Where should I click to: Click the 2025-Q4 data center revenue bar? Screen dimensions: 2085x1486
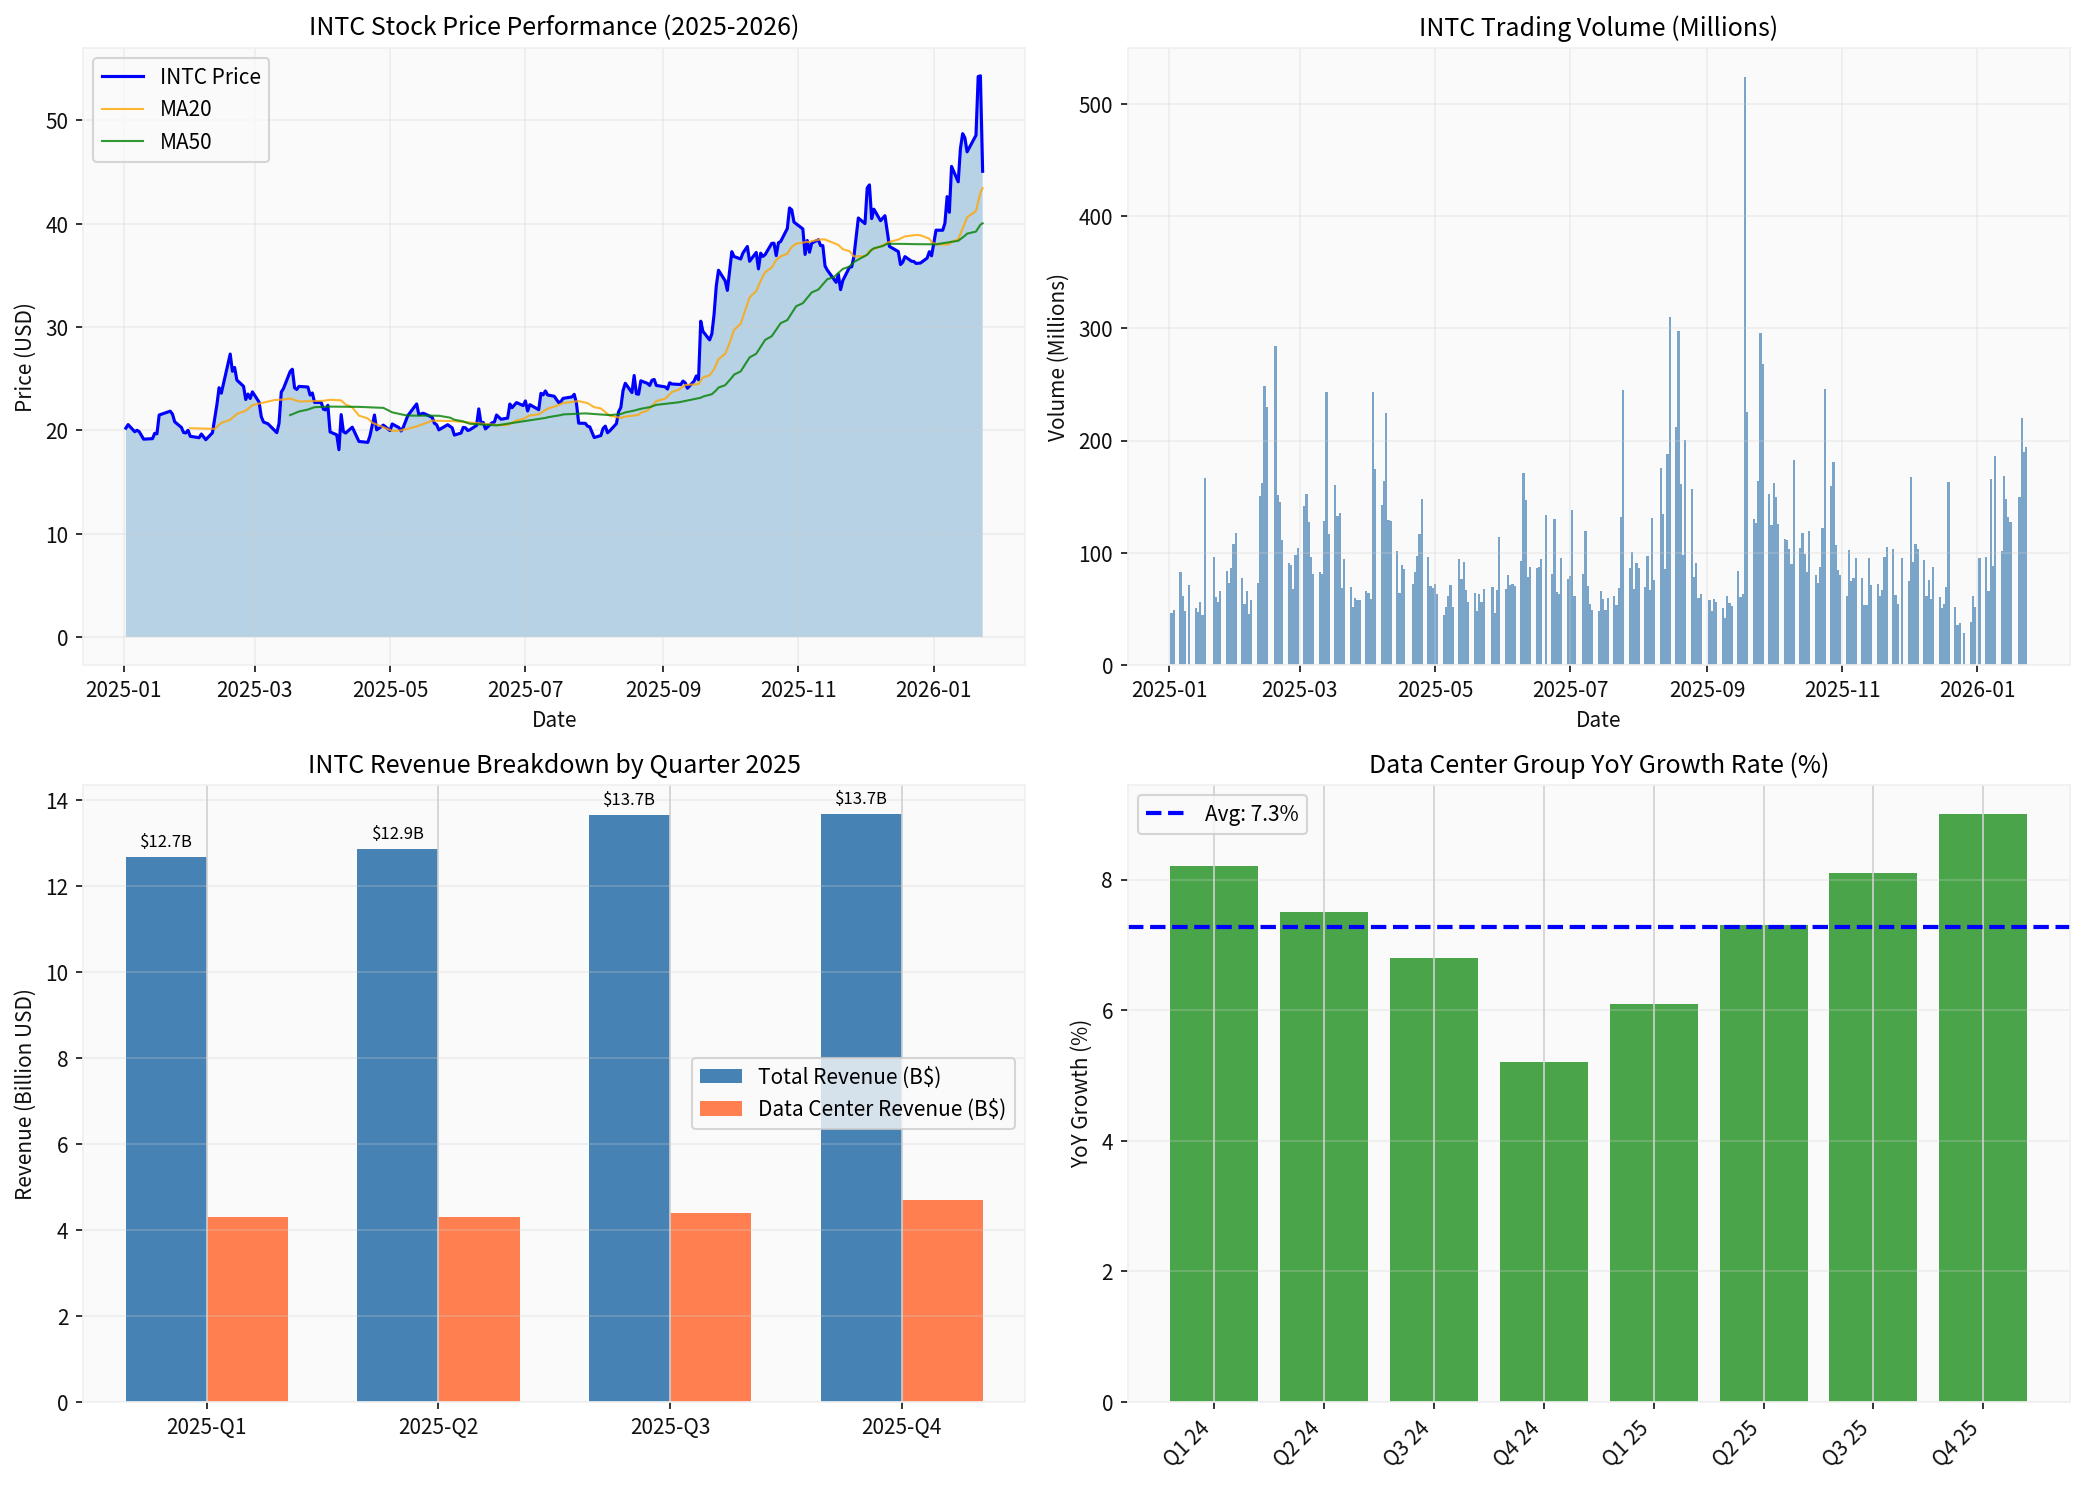(x=942, y=1300)
